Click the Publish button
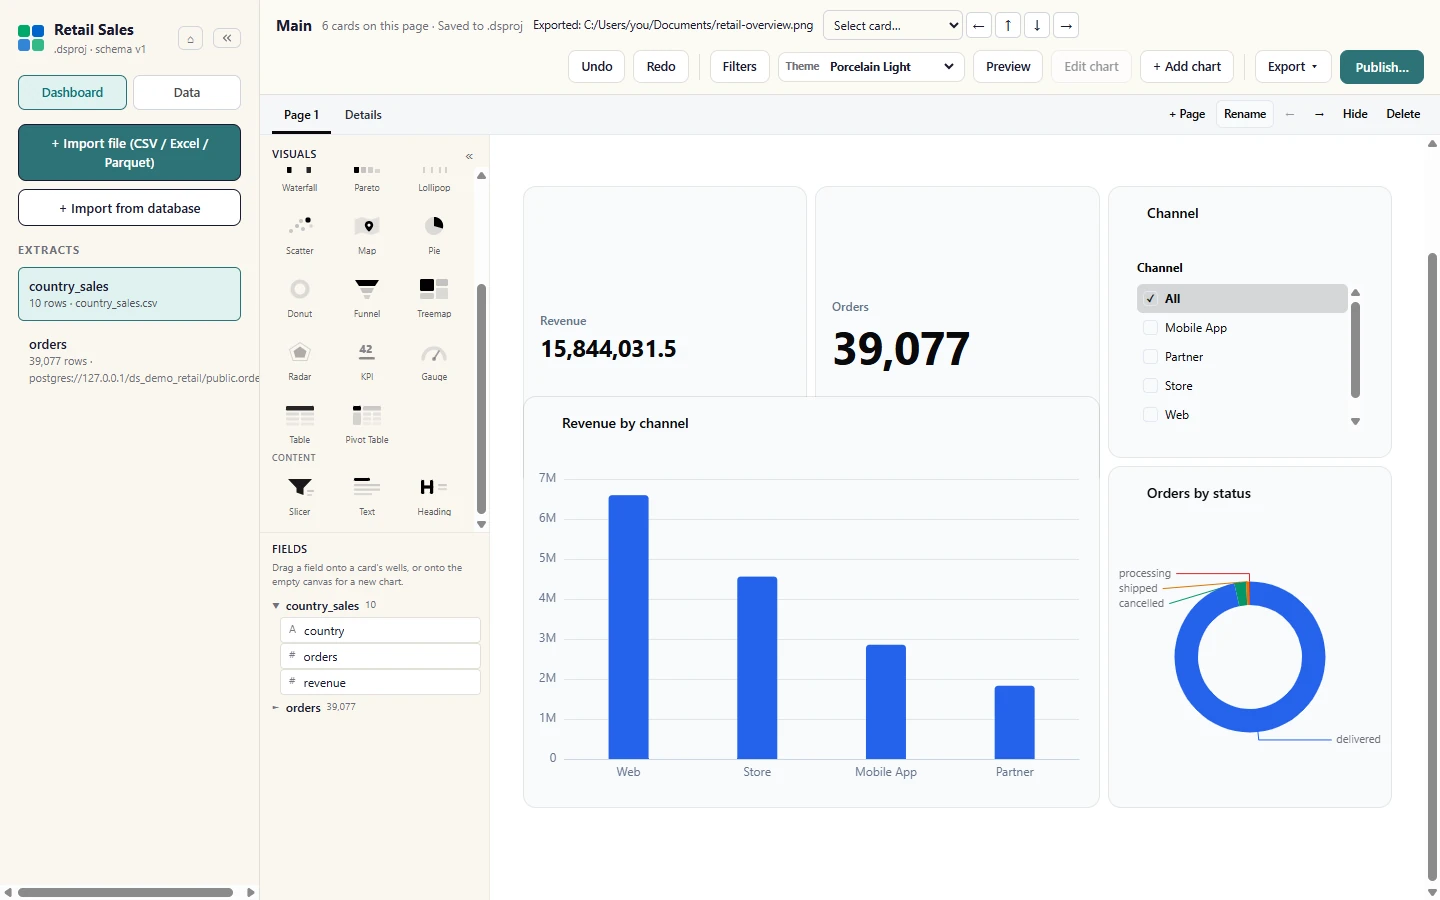This screenshot has height=900, width=1440. 1382,67
